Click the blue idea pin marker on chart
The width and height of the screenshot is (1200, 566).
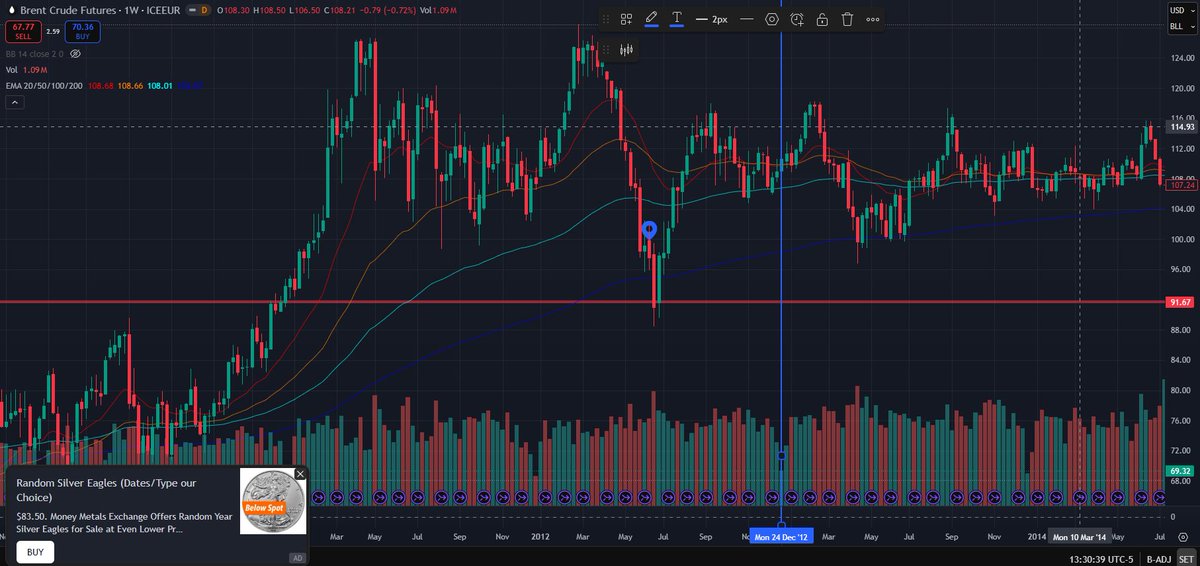(x=648, y=230)
